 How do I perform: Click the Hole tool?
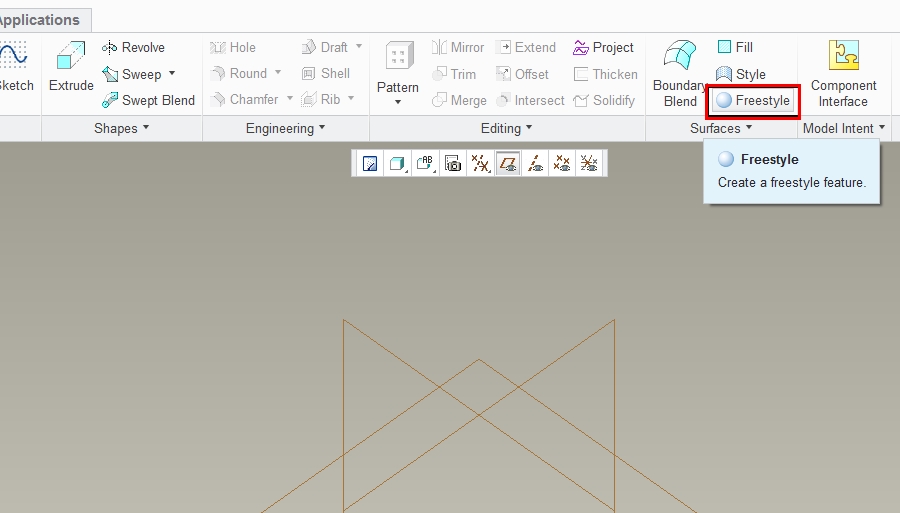232,48
